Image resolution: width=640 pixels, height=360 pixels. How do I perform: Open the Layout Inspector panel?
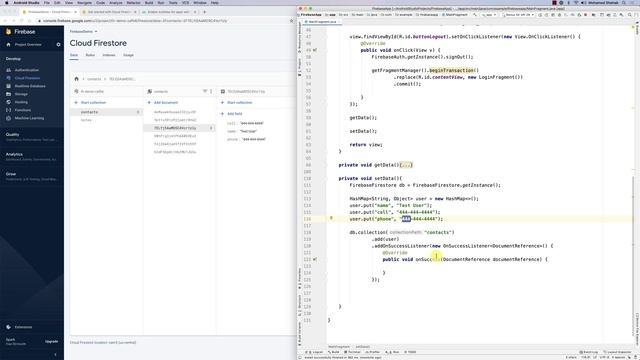(x=617, y=352)
